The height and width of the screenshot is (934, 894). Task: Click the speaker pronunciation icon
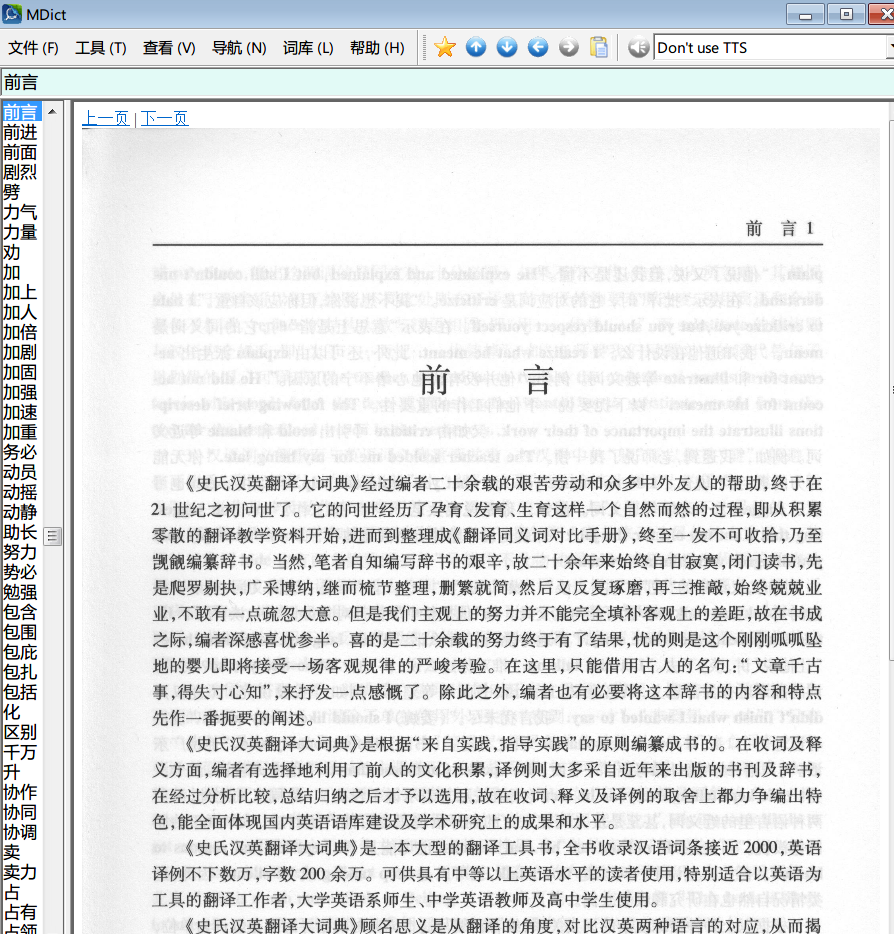638,48
